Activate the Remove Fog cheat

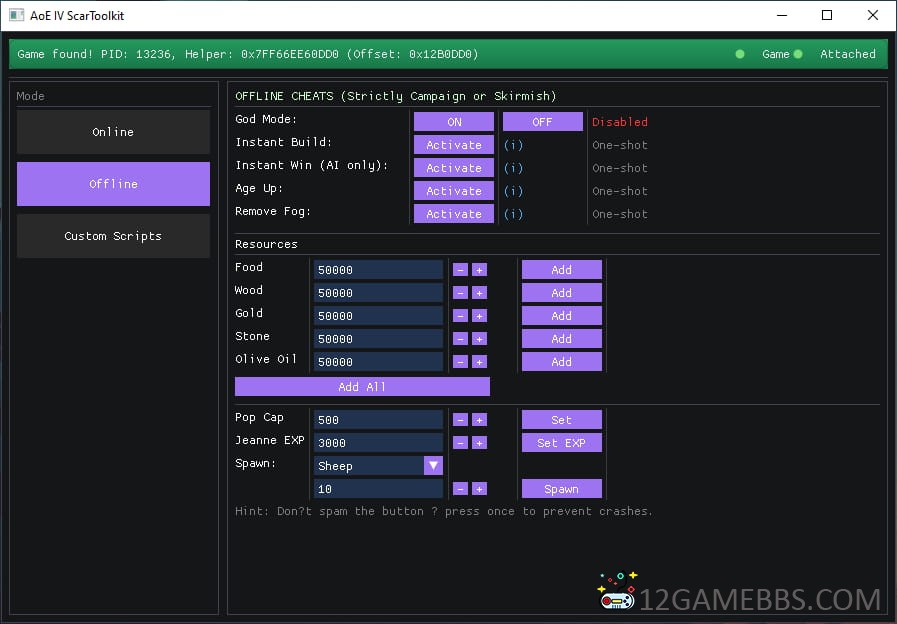(x=454, y=214)
